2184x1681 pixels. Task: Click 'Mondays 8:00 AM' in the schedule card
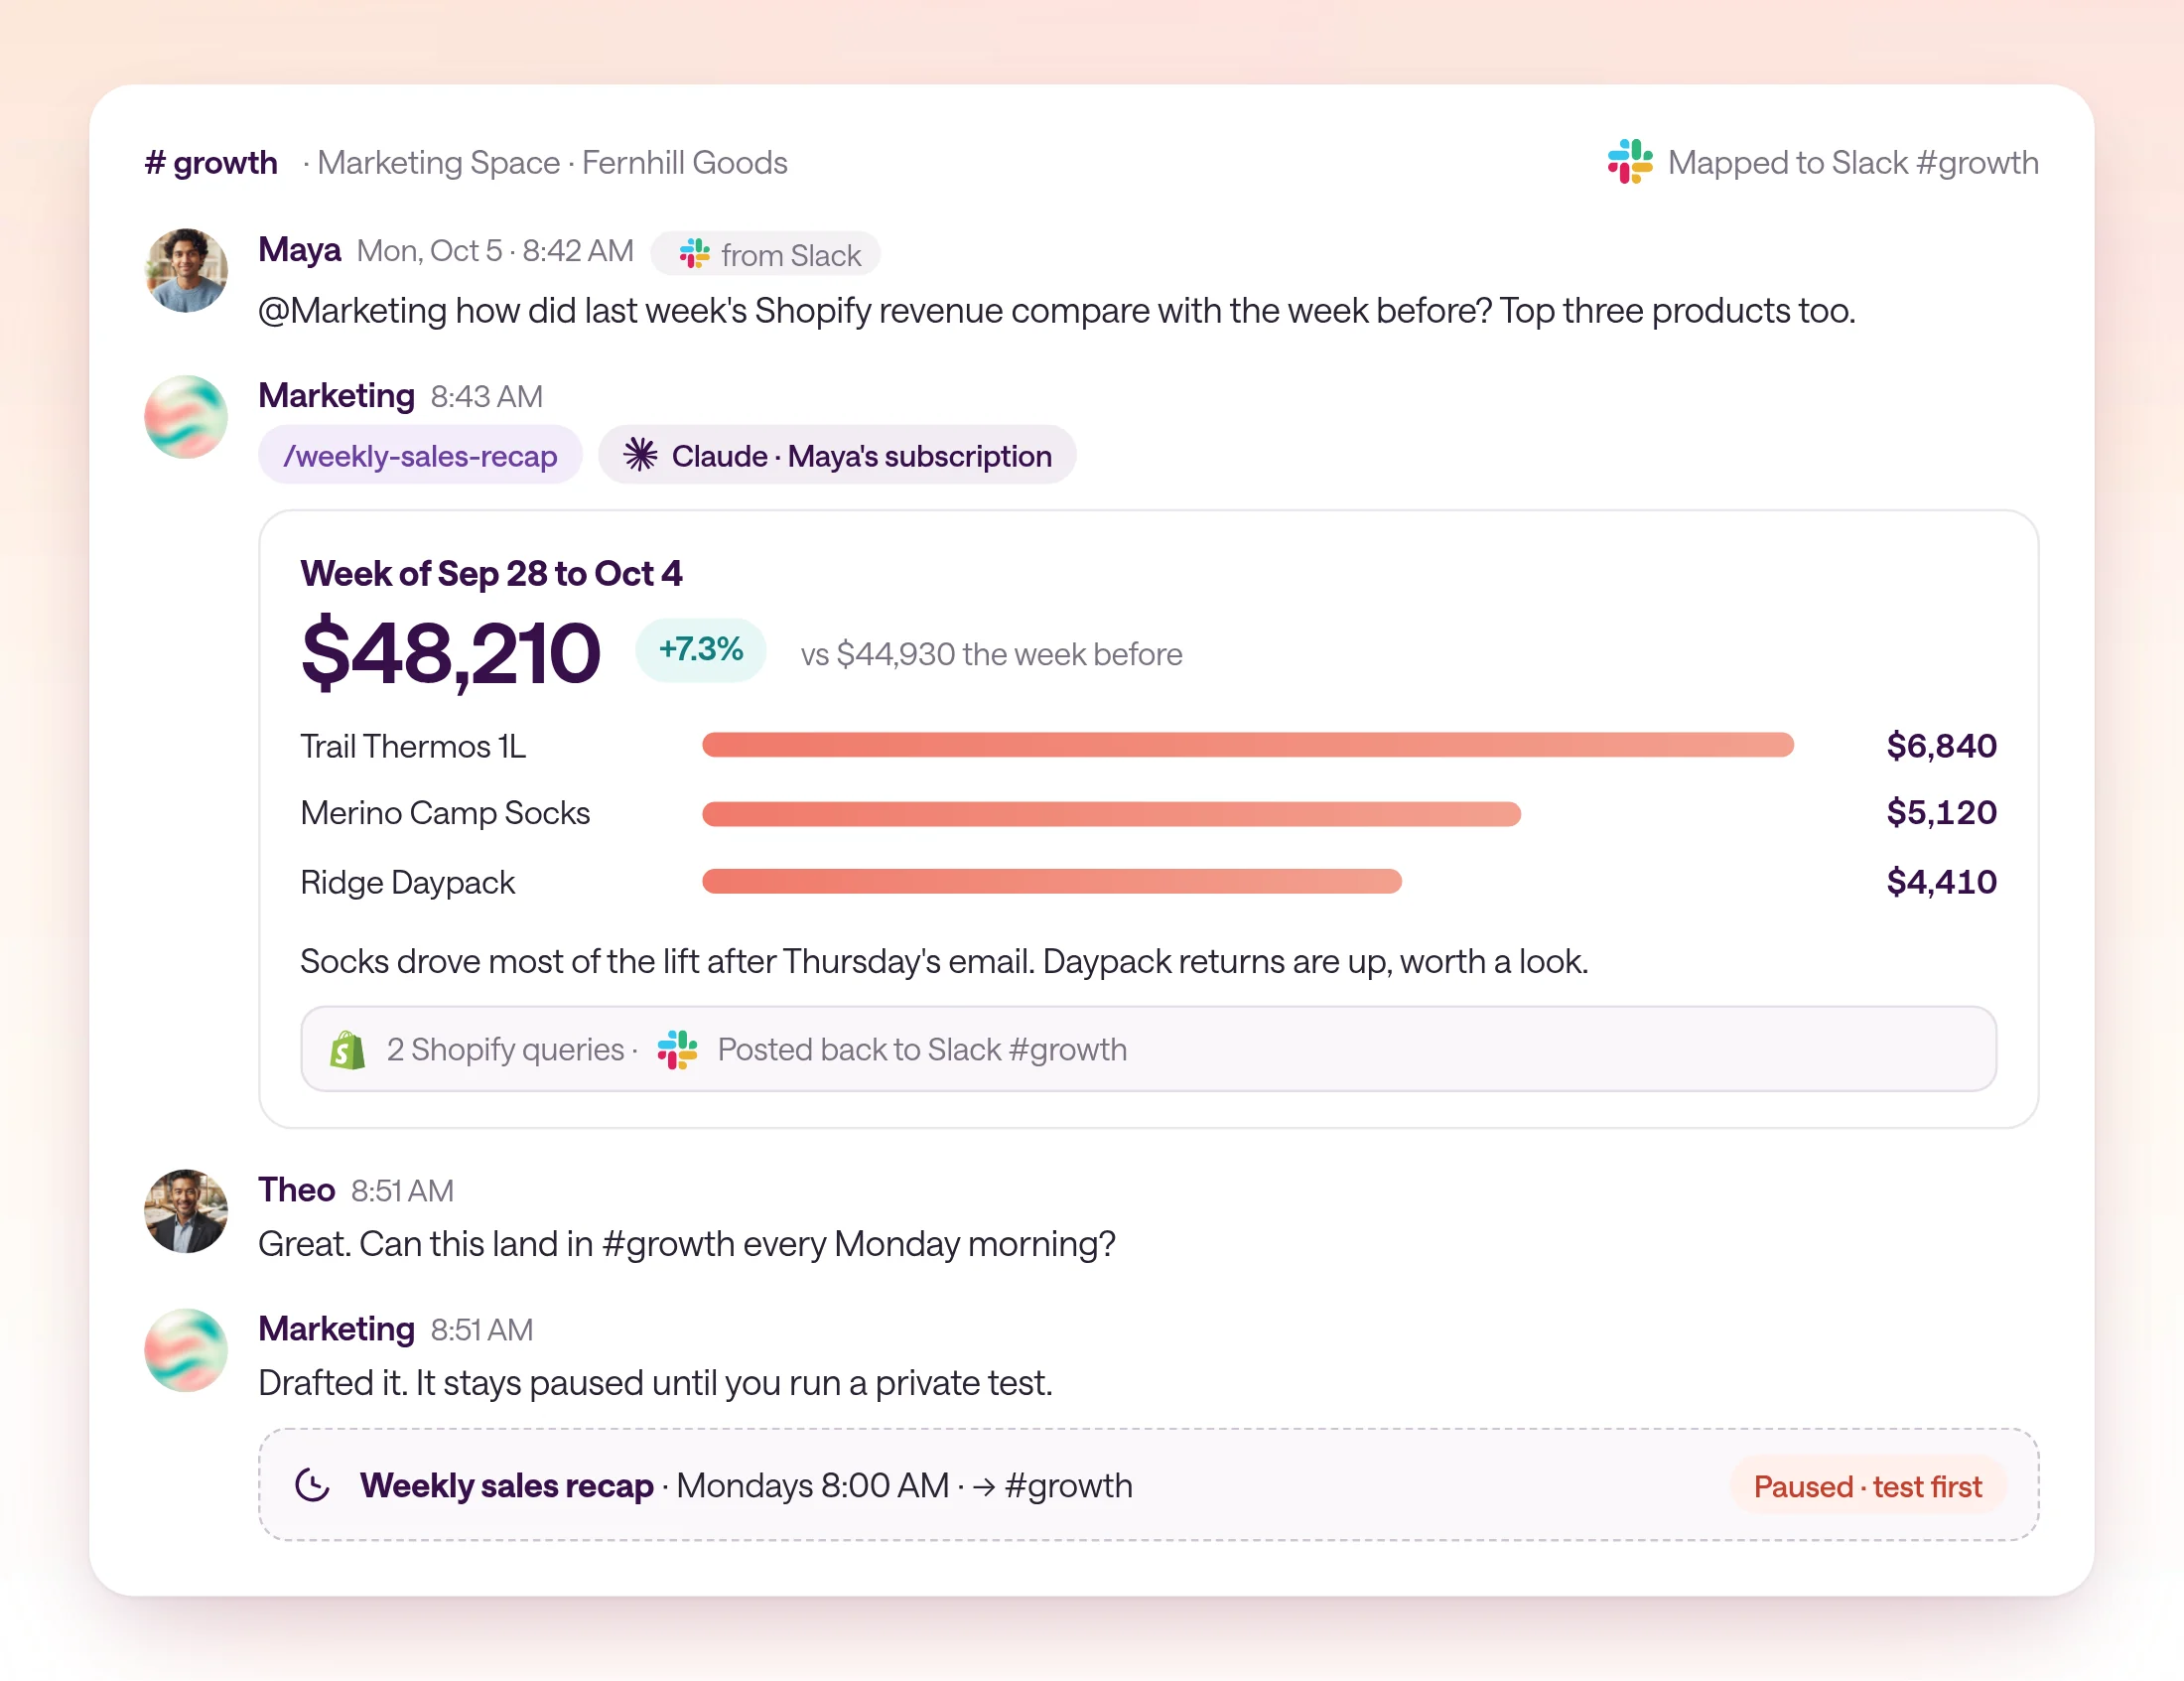click(x=812, y=1485)
